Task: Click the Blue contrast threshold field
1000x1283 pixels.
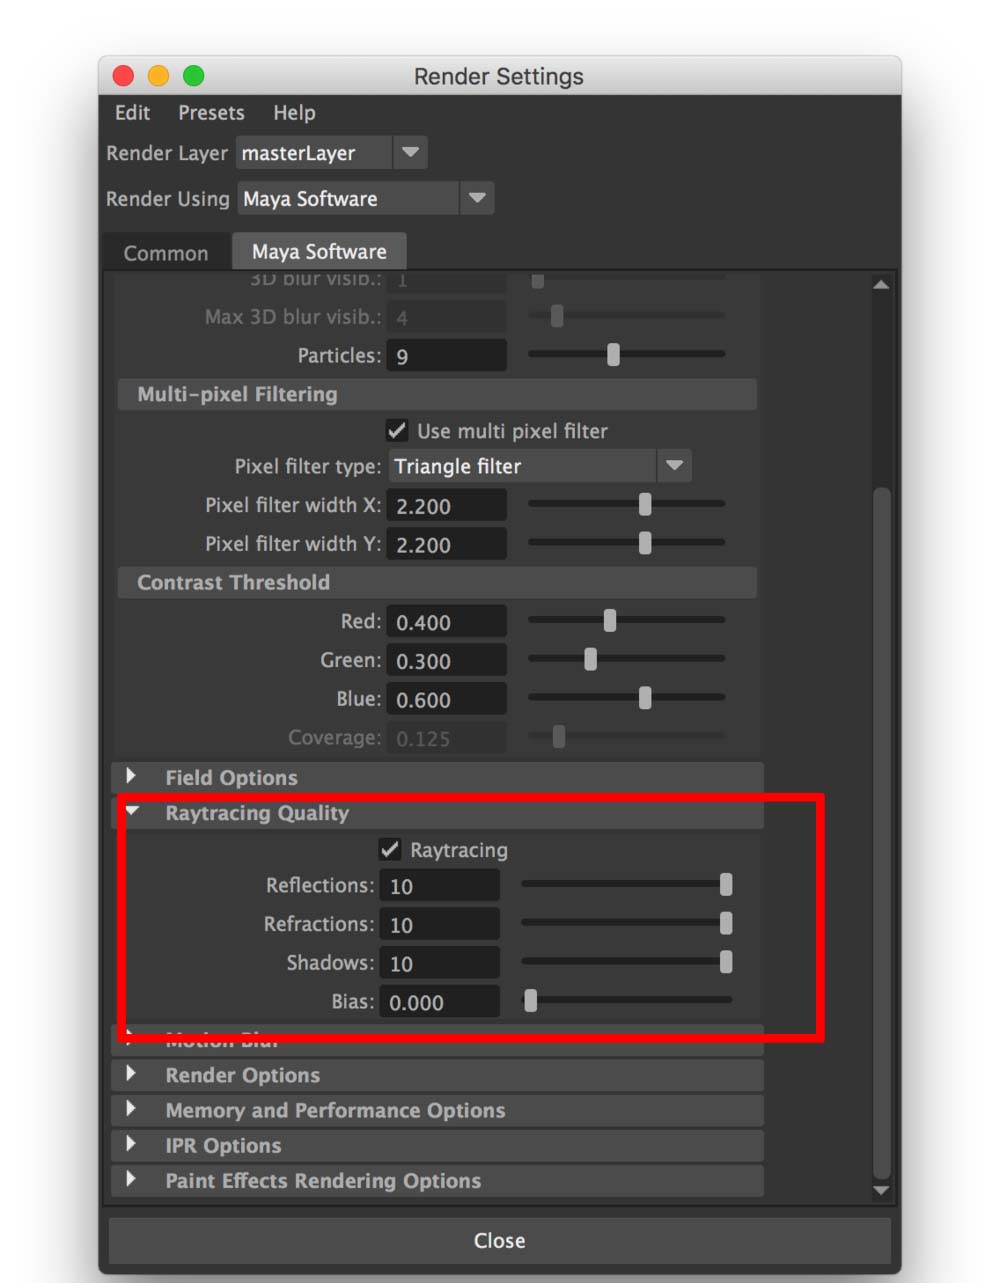Action: click(x=446, y=699)
